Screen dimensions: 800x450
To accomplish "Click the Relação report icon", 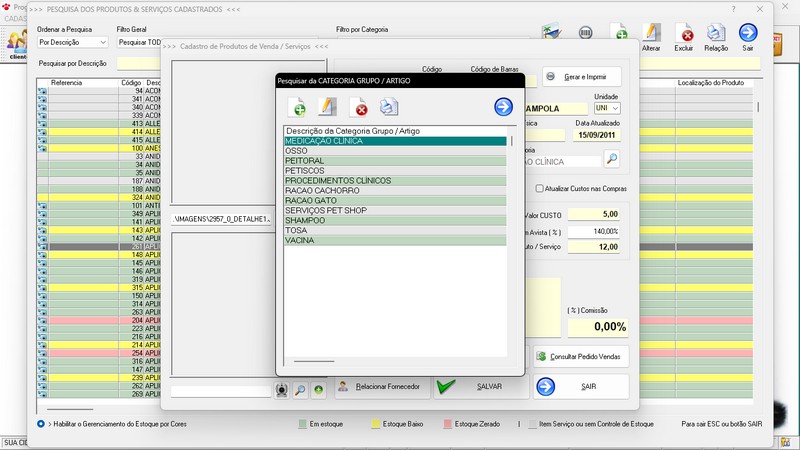I will tap(716, 36).
